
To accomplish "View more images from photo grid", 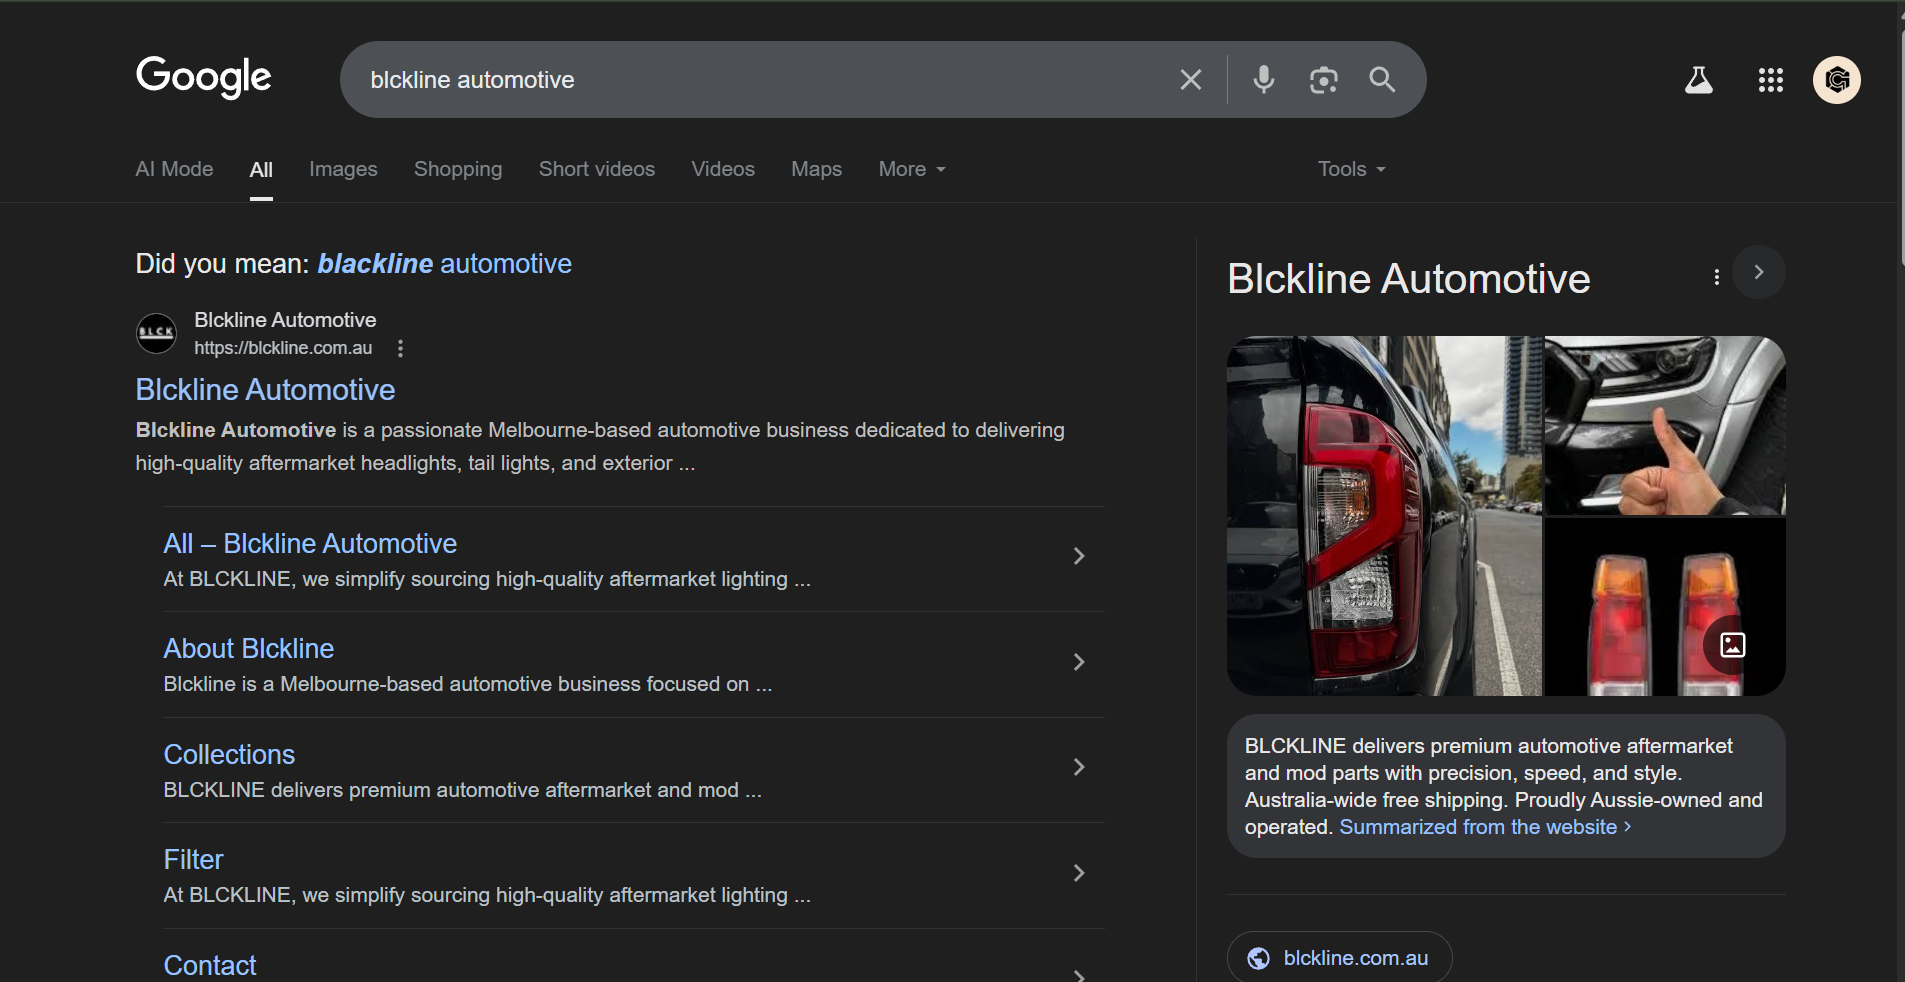I will pyautogui.click(x=1732, y=645).
